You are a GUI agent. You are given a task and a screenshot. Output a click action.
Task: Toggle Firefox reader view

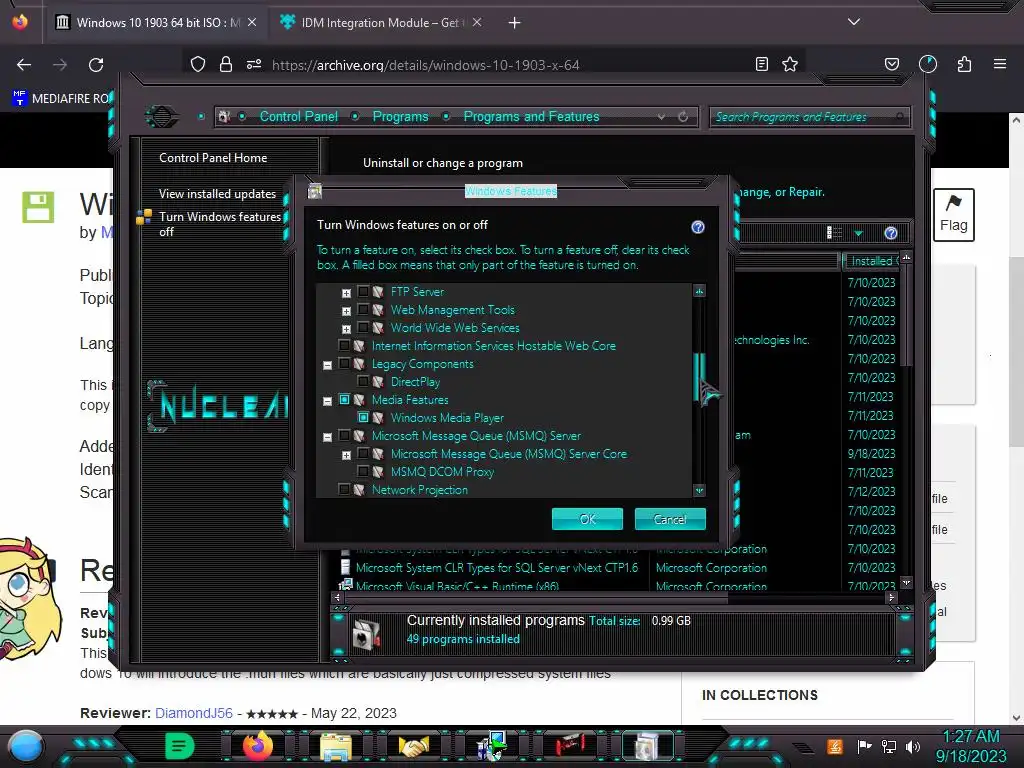tap(761, 64)
